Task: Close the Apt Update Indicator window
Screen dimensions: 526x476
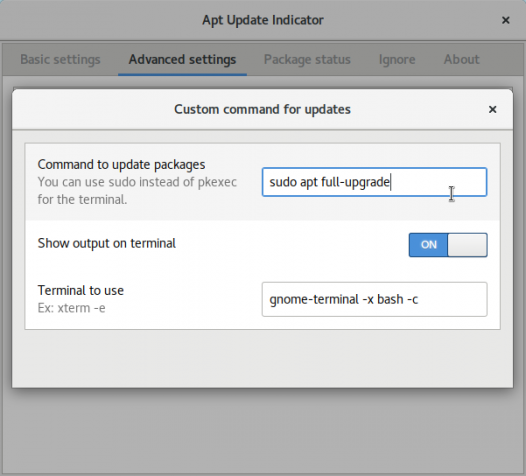Action: click(x=506, y=20)
